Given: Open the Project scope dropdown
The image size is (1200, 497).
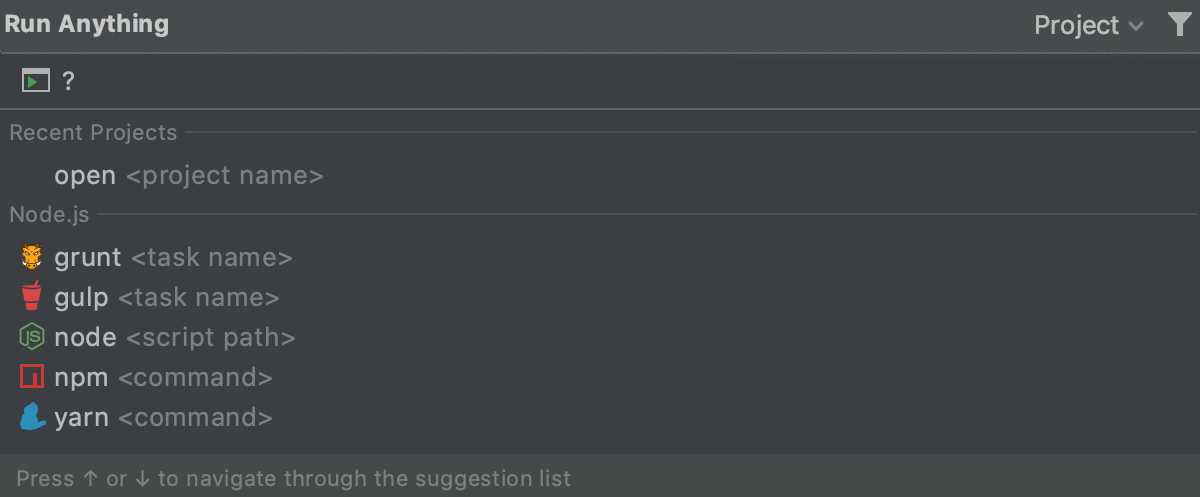Looking at the screenshot, I should 1076,25.
